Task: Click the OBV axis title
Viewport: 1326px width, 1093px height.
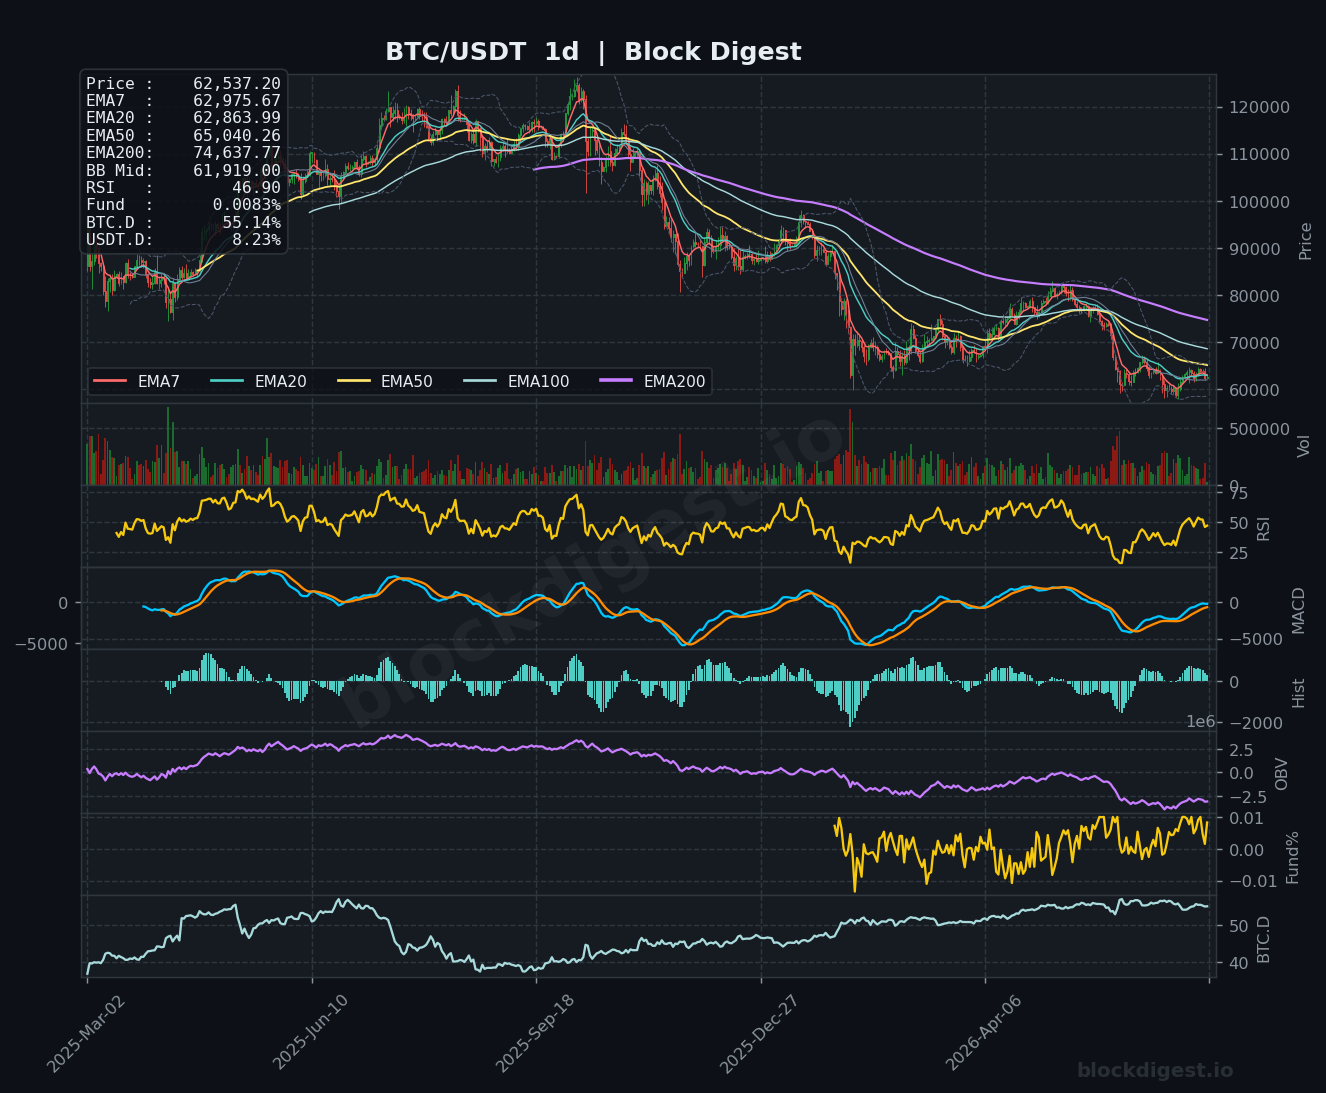Action: 1281,774
